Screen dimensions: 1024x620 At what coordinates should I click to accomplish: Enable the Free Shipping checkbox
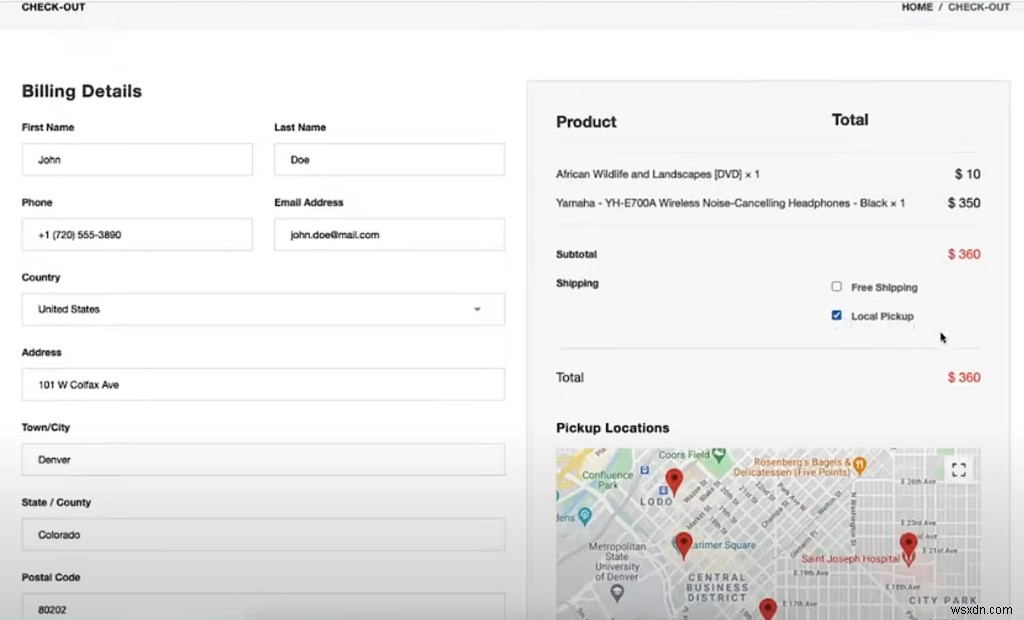click(837, 287)
